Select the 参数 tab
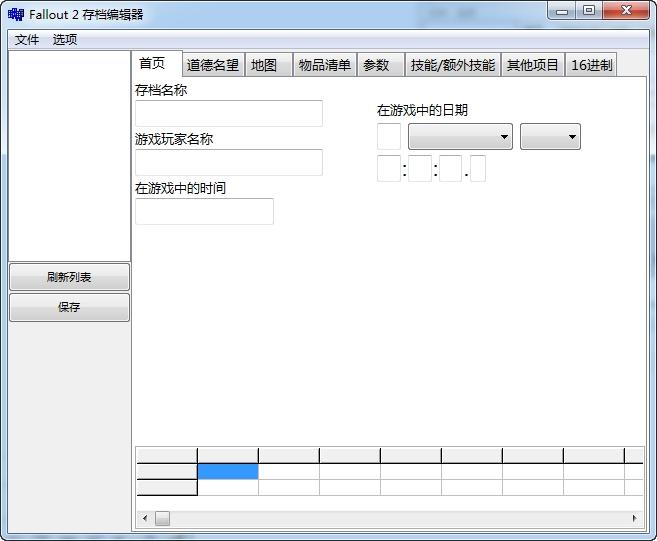The image size is (657, 541). tap(381, 65)
